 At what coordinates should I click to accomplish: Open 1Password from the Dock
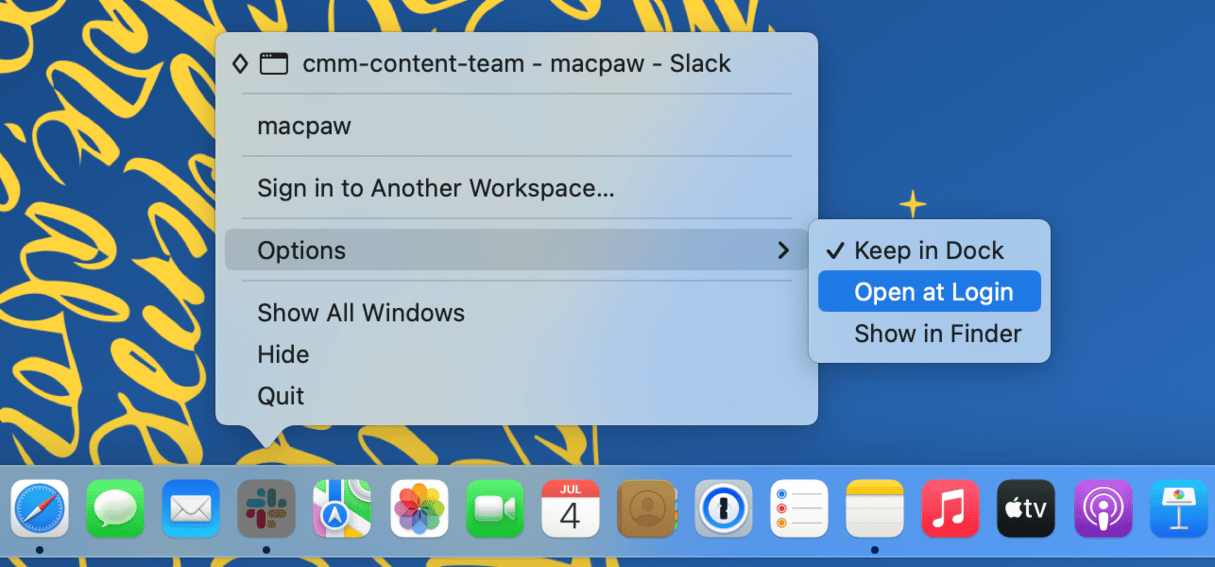[x=723, y=509]
